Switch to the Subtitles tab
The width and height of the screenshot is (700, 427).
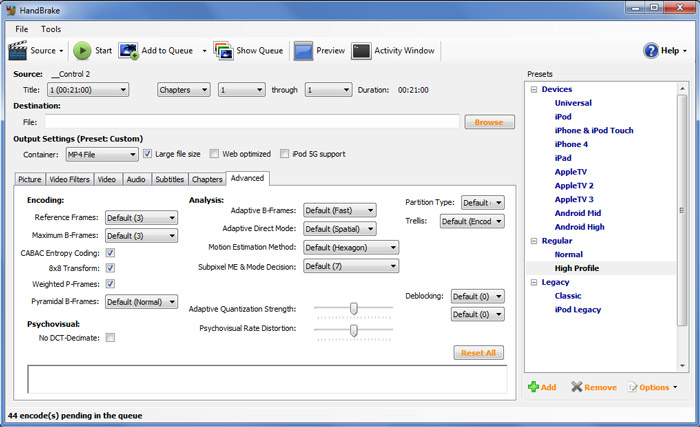point(170,179)
